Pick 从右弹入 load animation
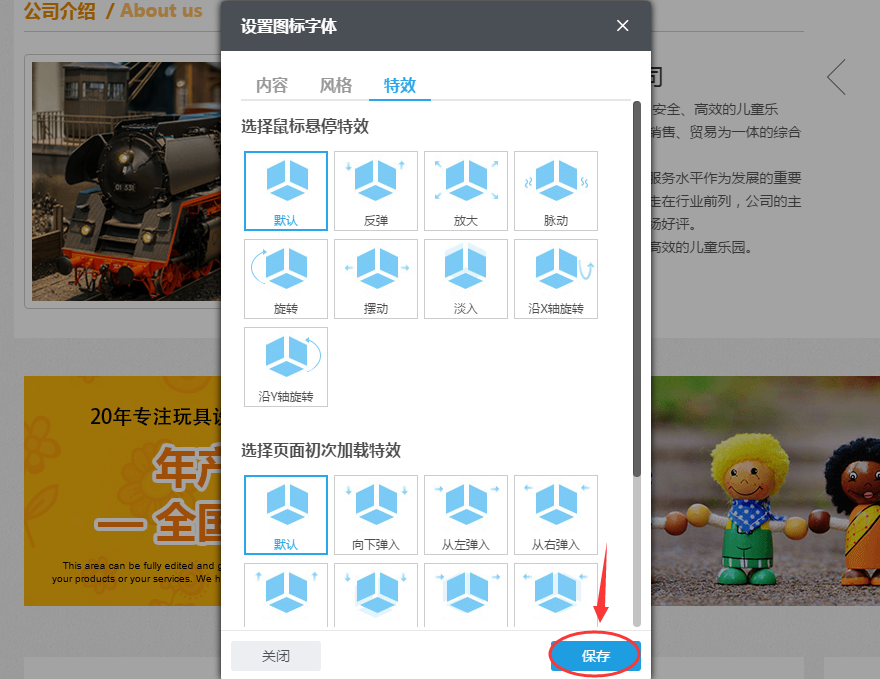This screenshot has height=679, width=880. pos(556,515)
